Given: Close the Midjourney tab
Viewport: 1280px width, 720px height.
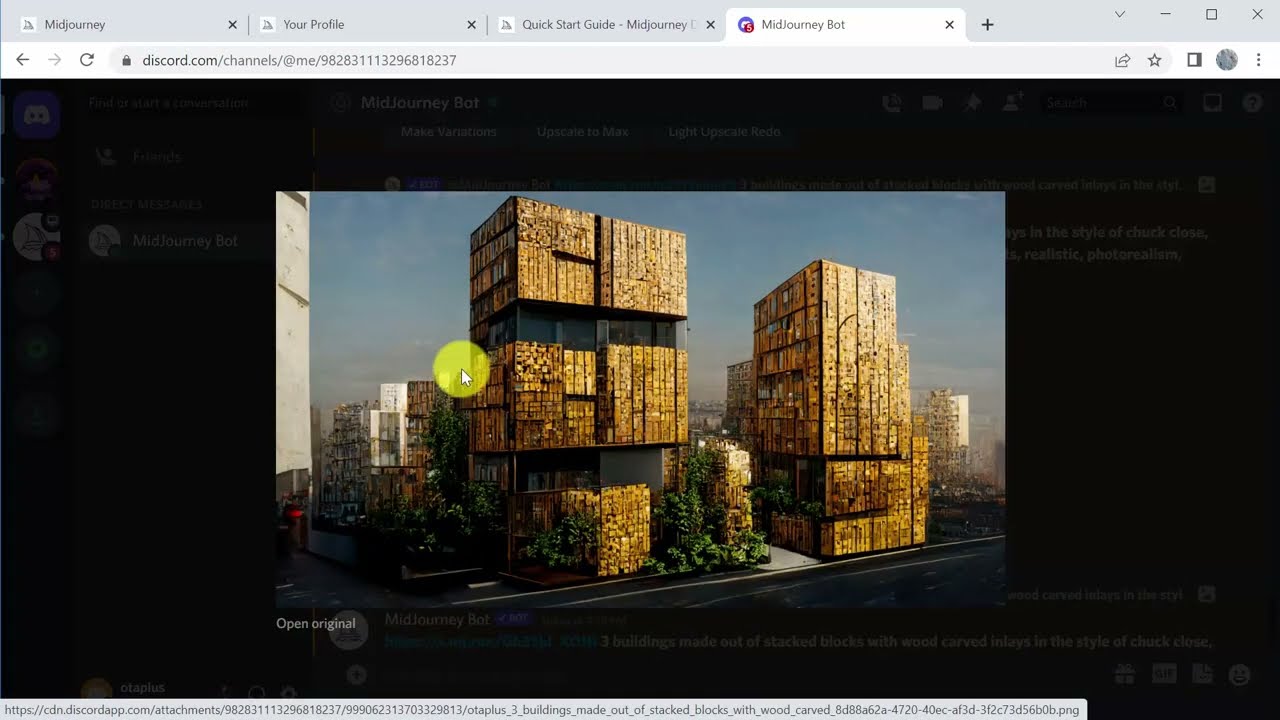Looking at the screenshot, I should [x=232, y=25].
